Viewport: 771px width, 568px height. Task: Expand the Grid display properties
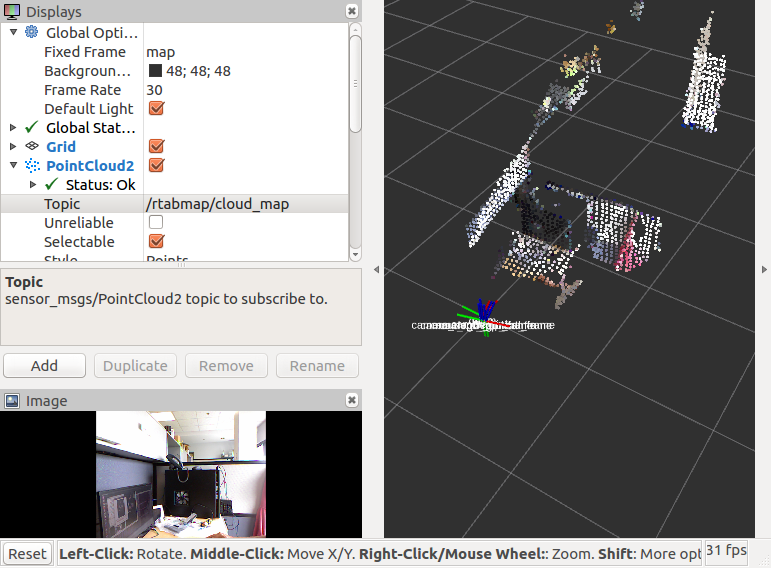coord(13,146)
